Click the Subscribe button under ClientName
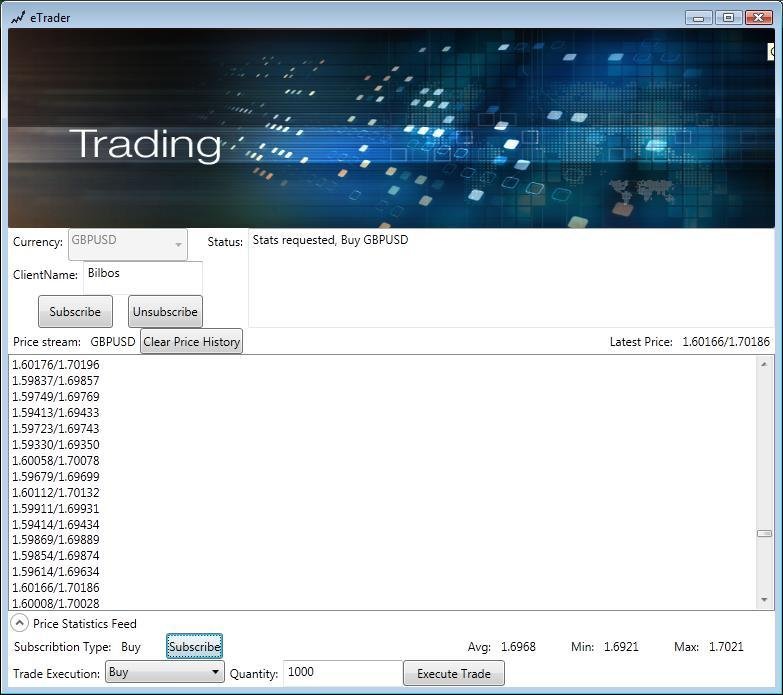783x695 pixels. click(x=75, y=312)
